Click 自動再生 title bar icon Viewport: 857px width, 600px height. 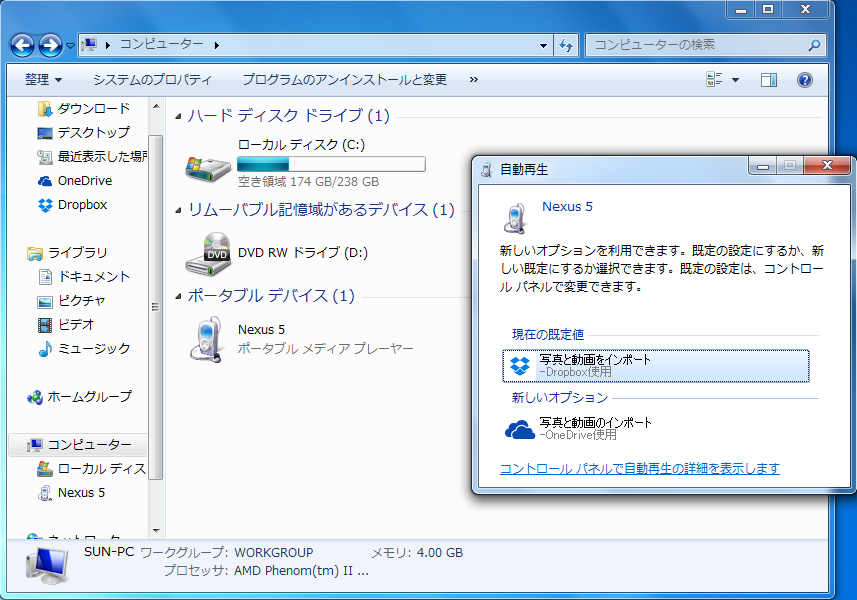coord(486,170)
